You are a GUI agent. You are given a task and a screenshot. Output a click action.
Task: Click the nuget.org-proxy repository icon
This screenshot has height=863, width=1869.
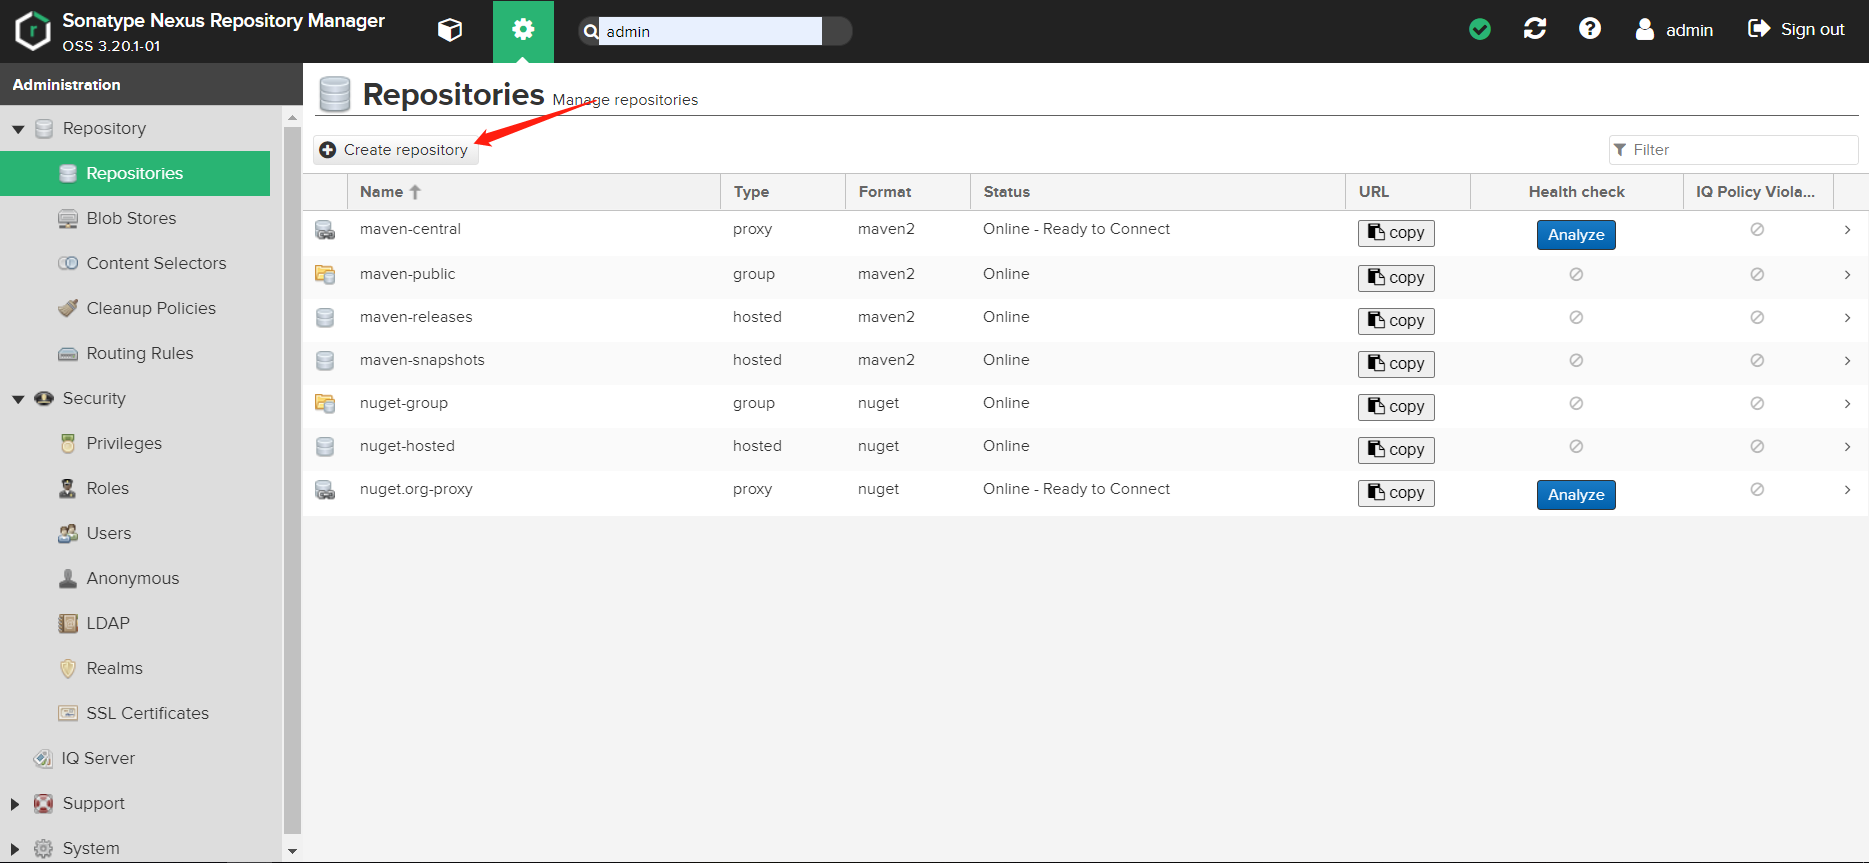point(325,490)
